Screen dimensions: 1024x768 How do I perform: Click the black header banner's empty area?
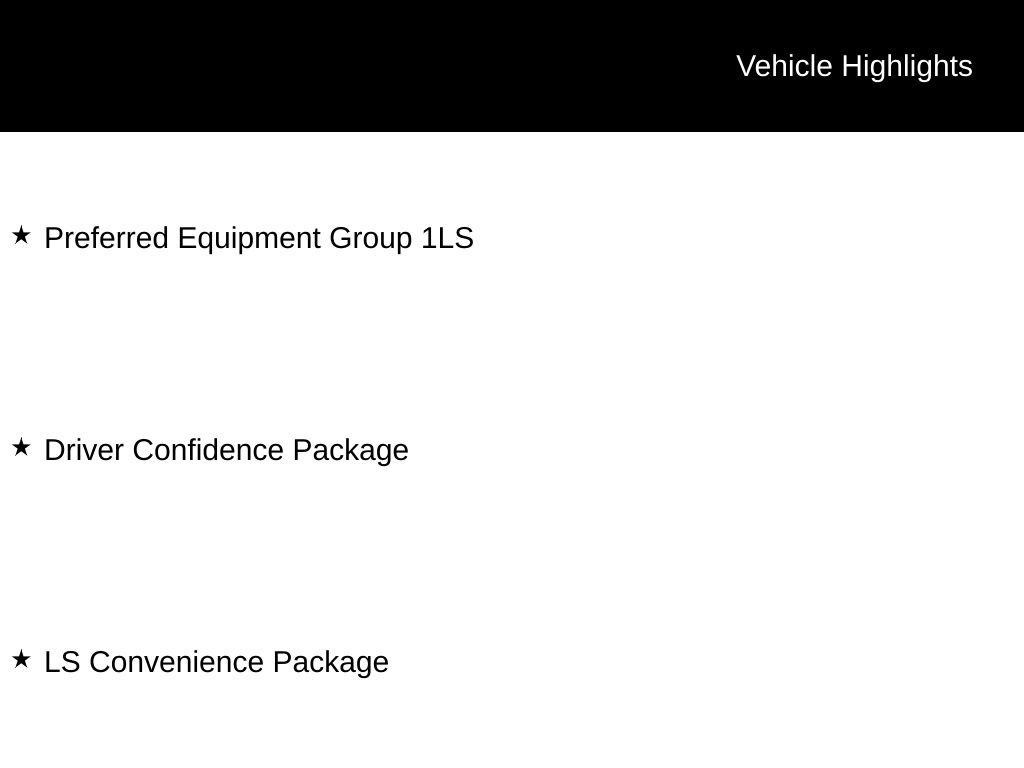pyautogui.click(x=350, y=66)
